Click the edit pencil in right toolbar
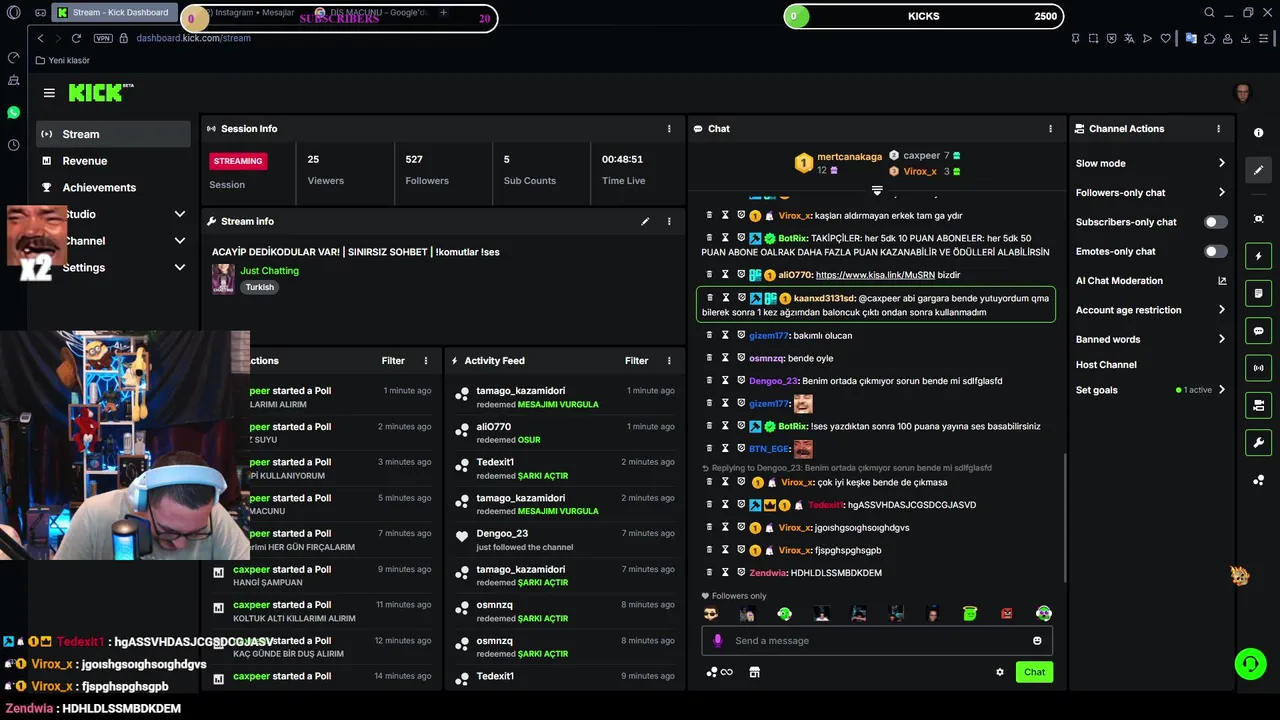 (1259, 170)
